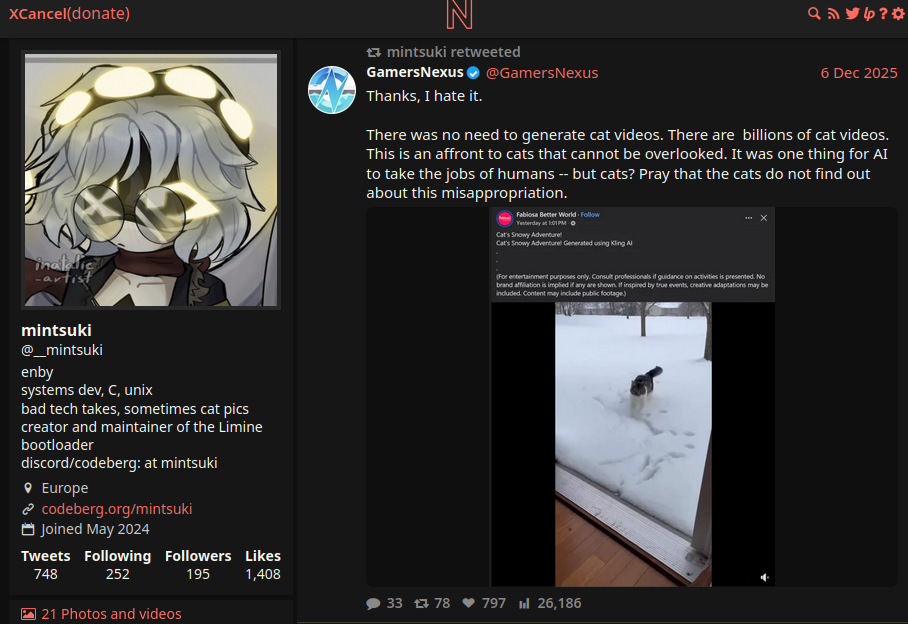Viewport: 908px width, 624px height.
Task: Click the Likes count 1,408
Action: [263, 574]
